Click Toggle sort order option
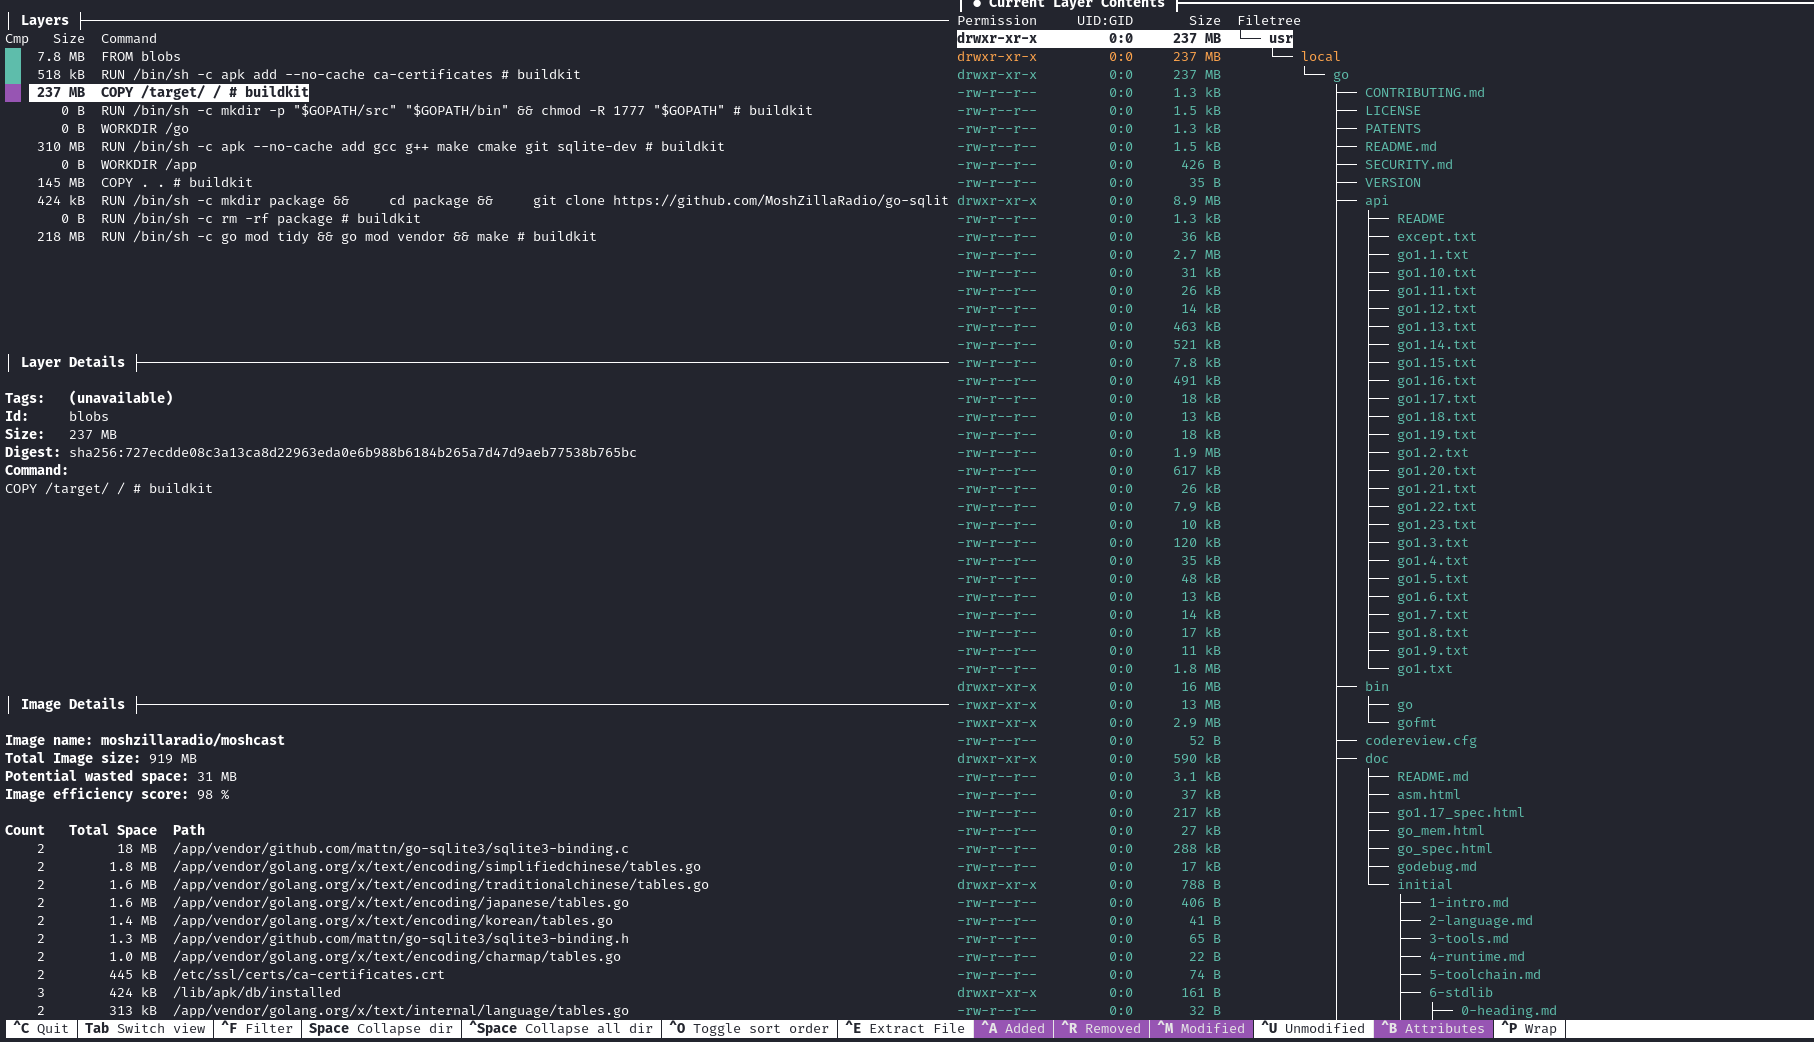This screenshot has width=1814, height=1042. click(x=749, y=1028)
